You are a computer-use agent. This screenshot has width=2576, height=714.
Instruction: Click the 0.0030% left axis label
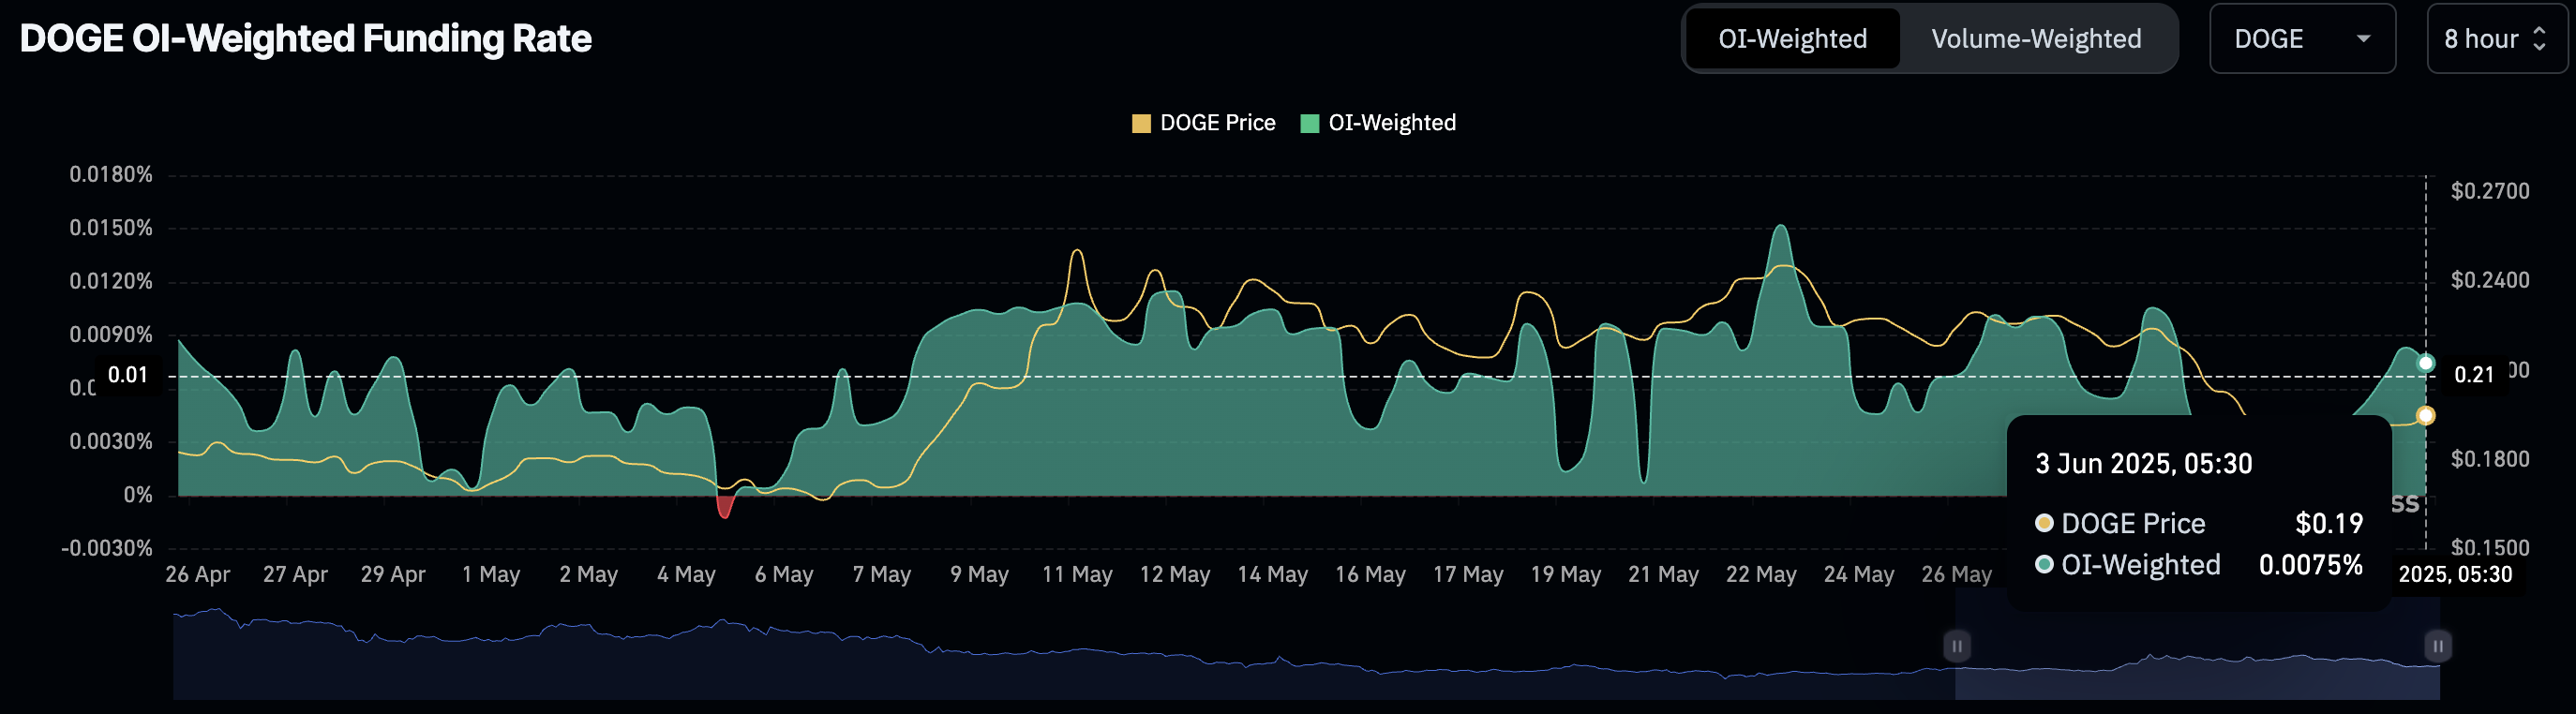[x=111, y=442]
